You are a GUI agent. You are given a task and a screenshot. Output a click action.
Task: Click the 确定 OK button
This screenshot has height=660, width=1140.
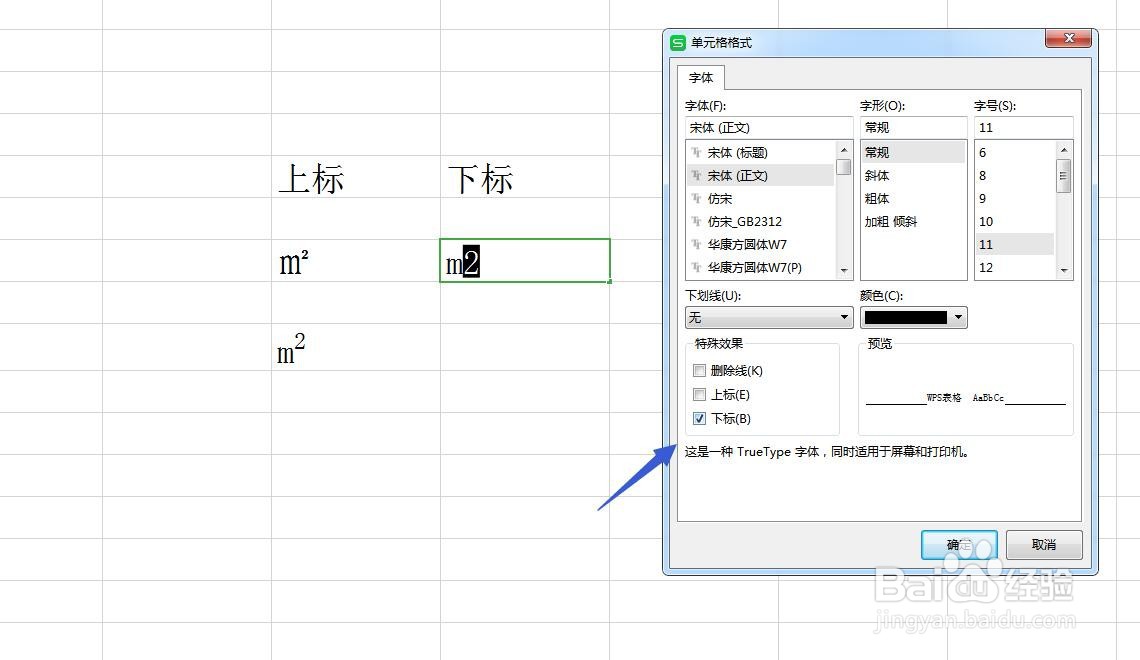pos(959,545)
